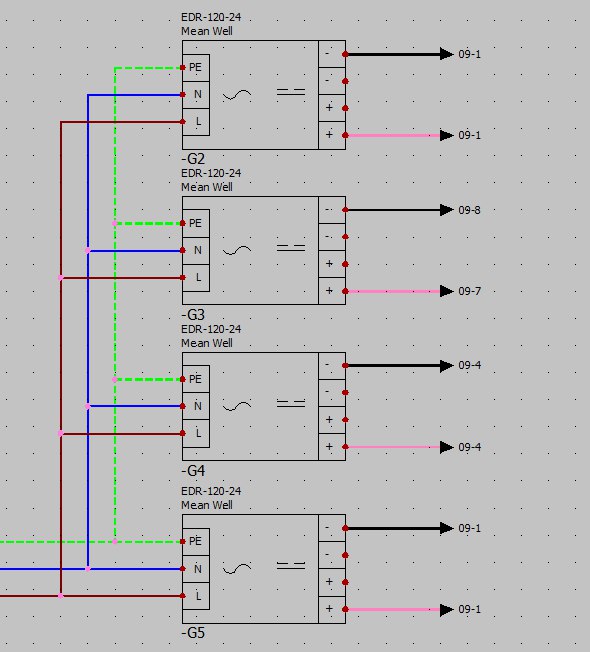This screenshot has width=590, height=652.
Task: Select the black wire from G3 minus
Action: [393, 210]
